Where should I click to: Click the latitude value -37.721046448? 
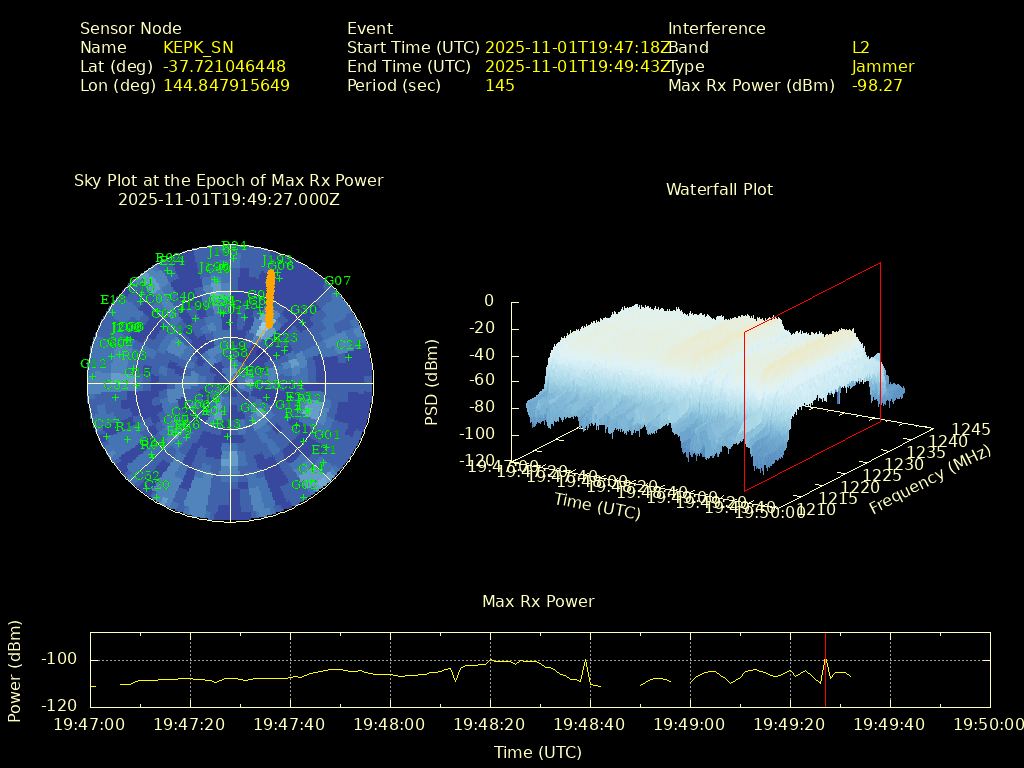click(224, 66)
